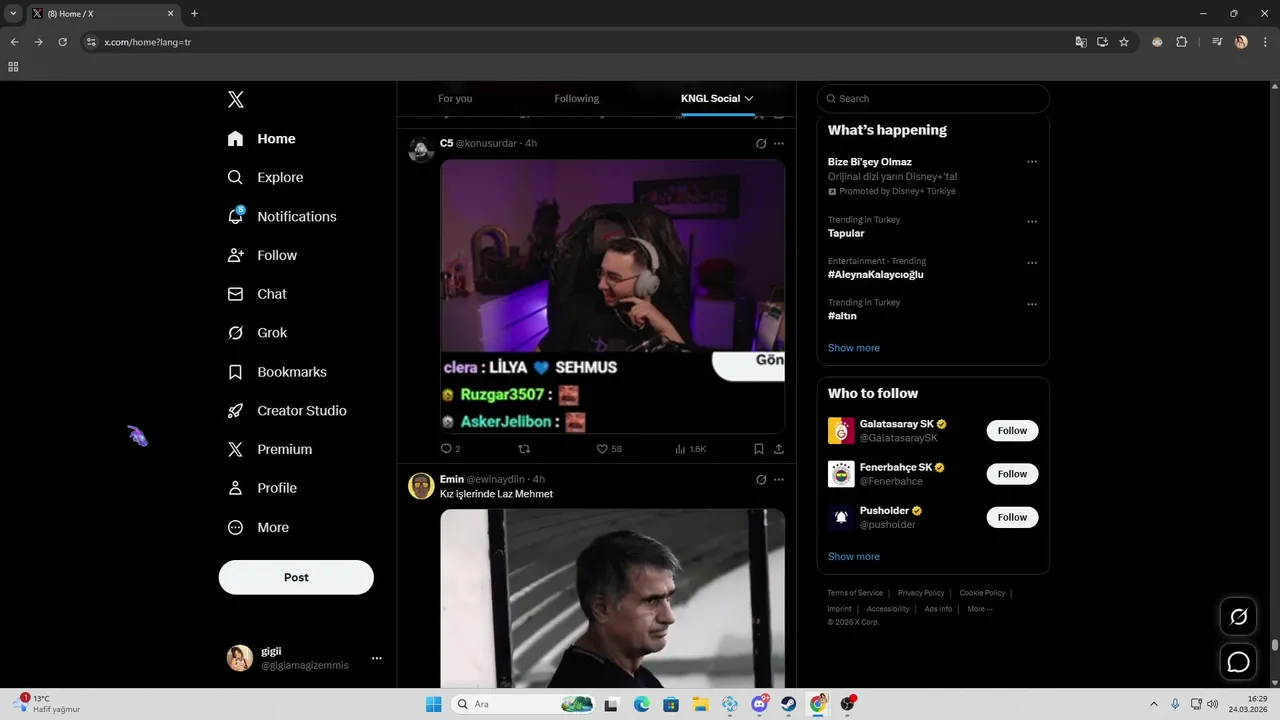Click the Profile person icon

coord(235,488)
